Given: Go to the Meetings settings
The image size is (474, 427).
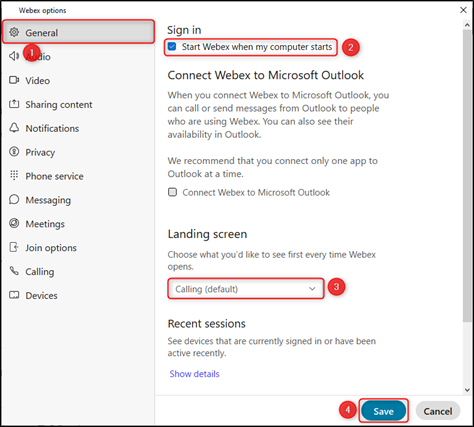Looking at the screenshot, I should click(x=79, y=224).
